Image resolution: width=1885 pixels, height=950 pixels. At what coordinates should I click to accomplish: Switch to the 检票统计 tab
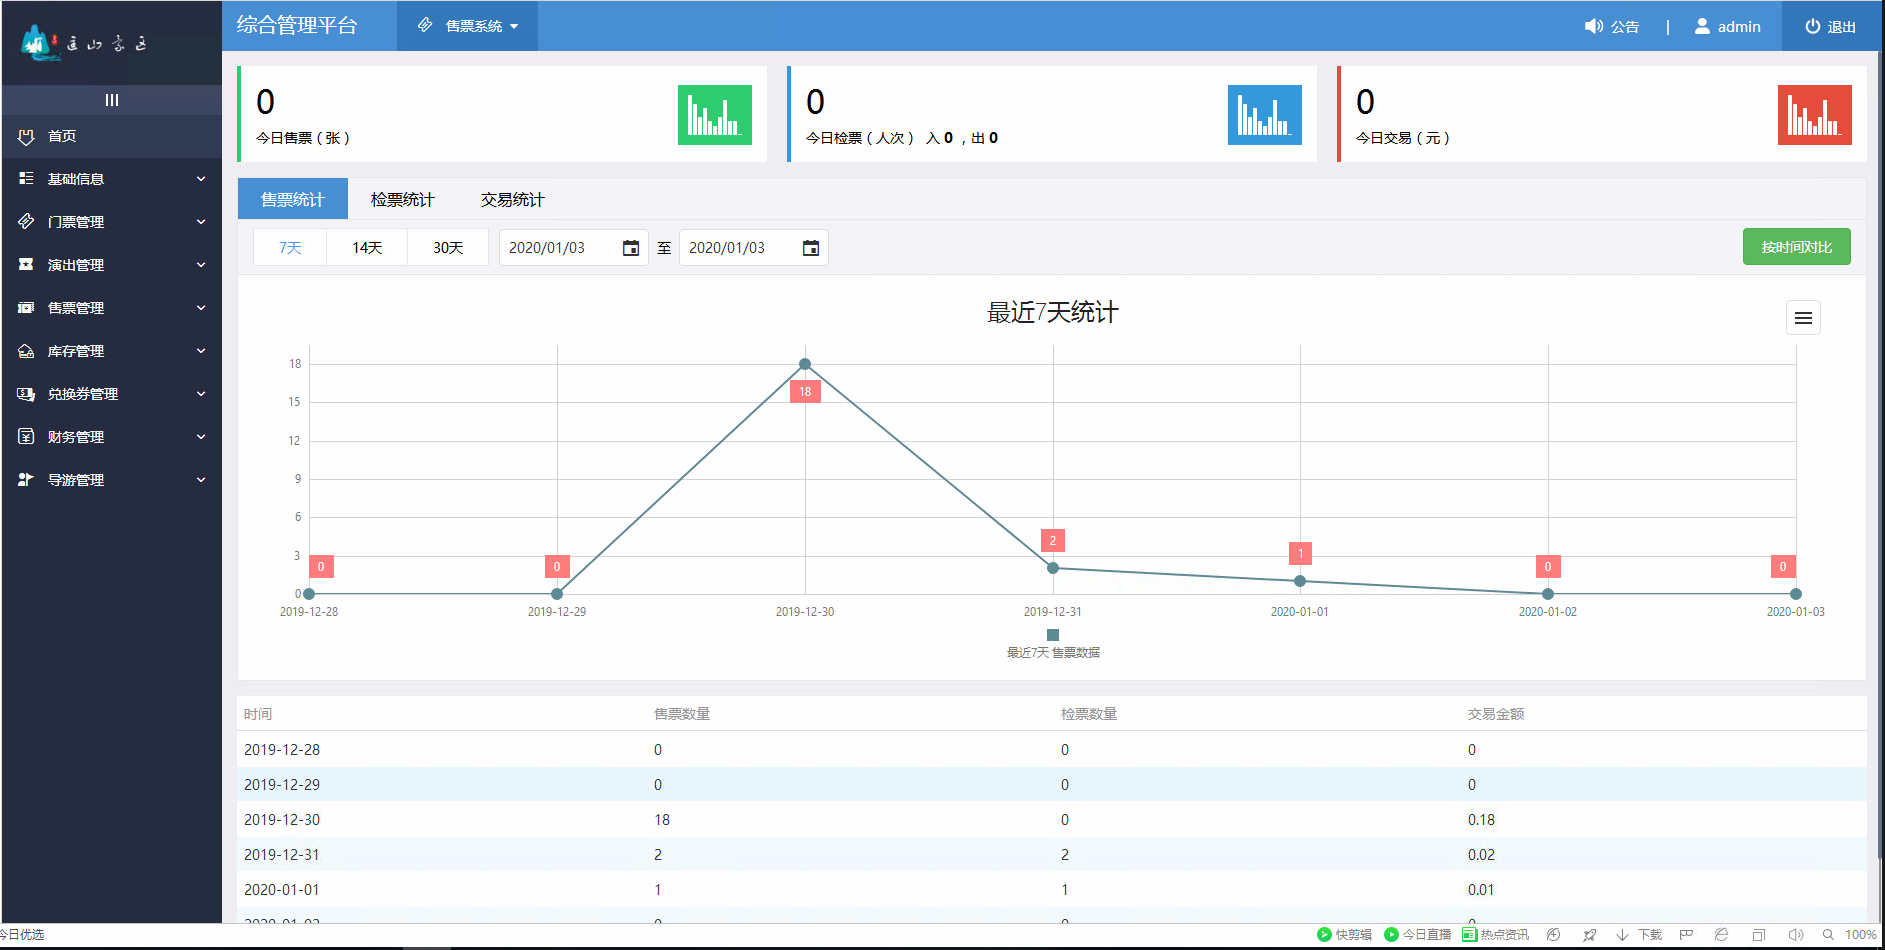click(x=402, y=200)
